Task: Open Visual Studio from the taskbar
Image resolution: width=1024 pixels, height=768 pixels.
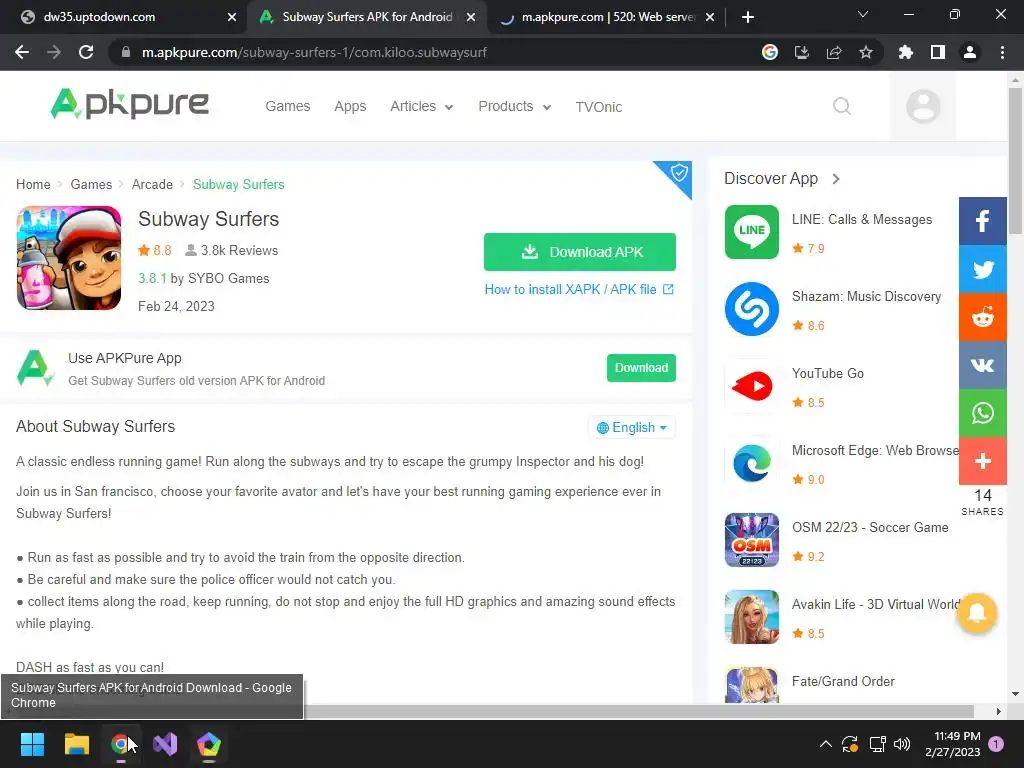Action: tap(165, 744)
